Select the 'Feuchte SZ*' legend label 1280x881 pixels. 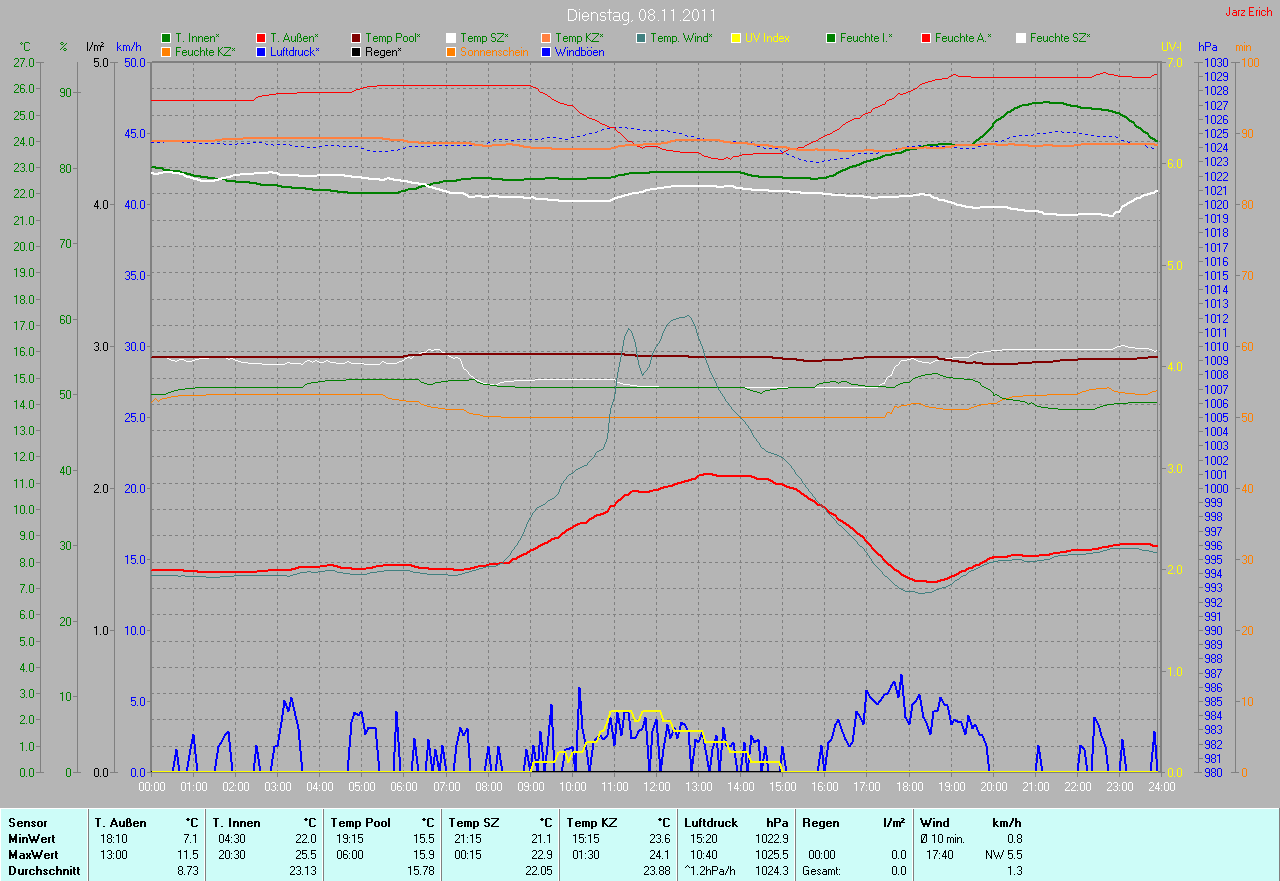tap(1061, 38)
